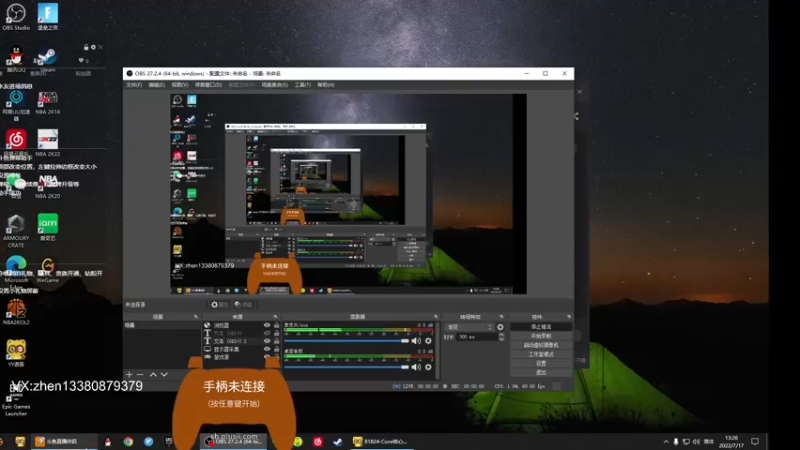800x450 pixels.
Task: Toggle the lock on 文本 (GDI+) source
Action: point(277,333)
